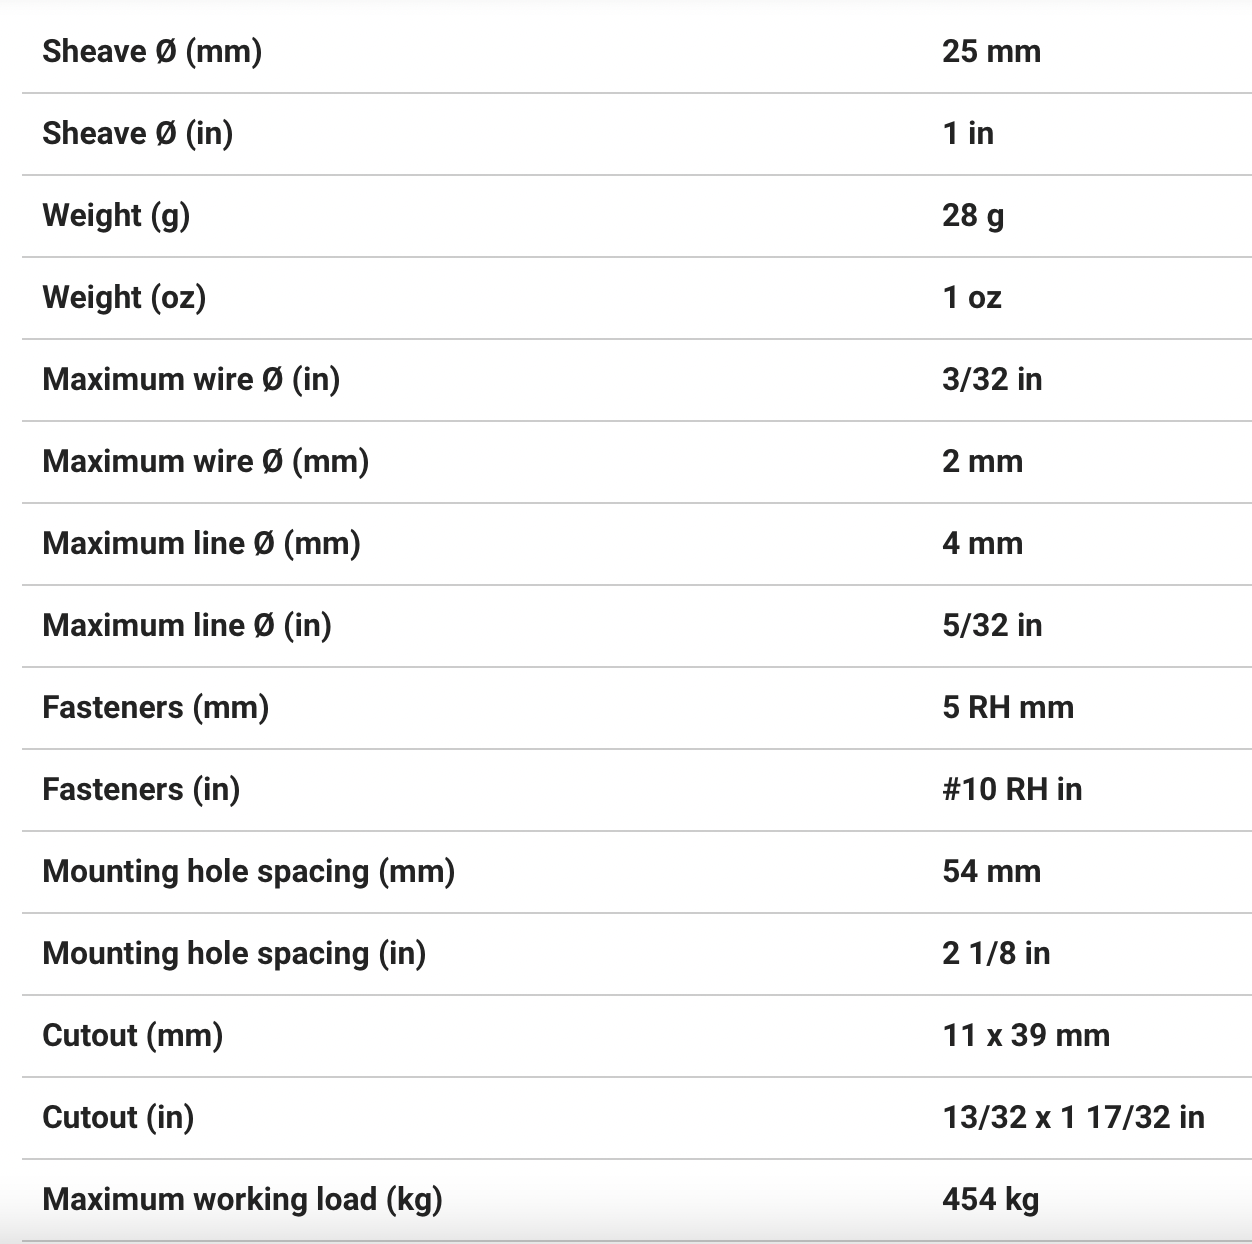
Task: Click the "2 1/8 in" spacing value
Action: pyautogui.click(x=995, y=953)
